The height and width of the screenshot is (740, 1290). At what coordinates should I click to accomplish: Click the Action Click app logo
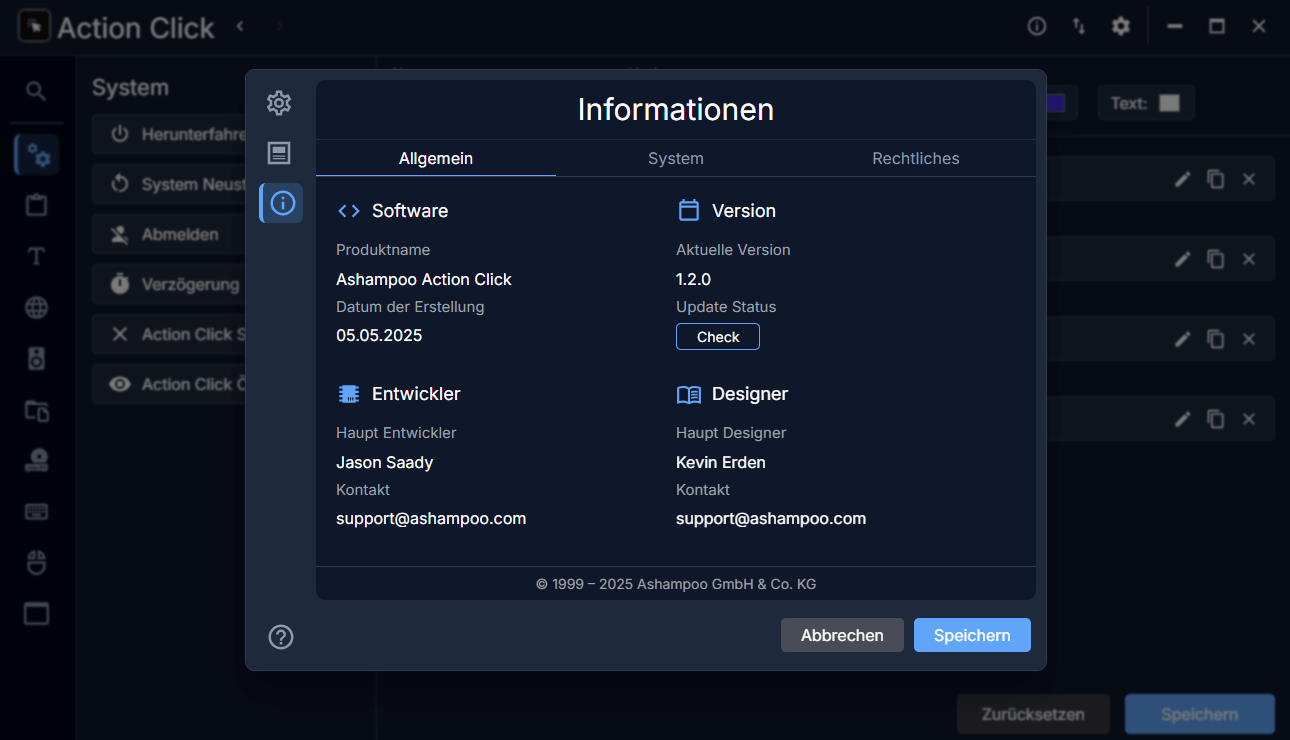34,27
